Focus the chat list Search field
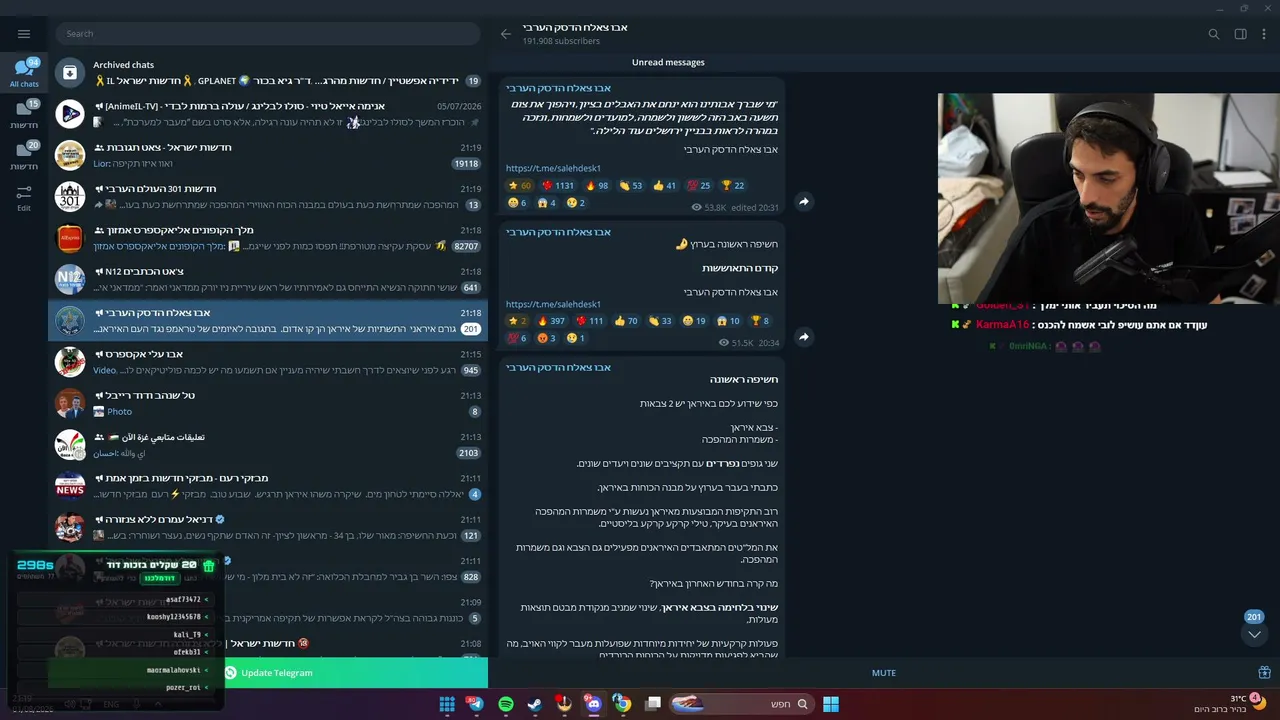Viewport: 1280px width, 720px height. [268, 33]
